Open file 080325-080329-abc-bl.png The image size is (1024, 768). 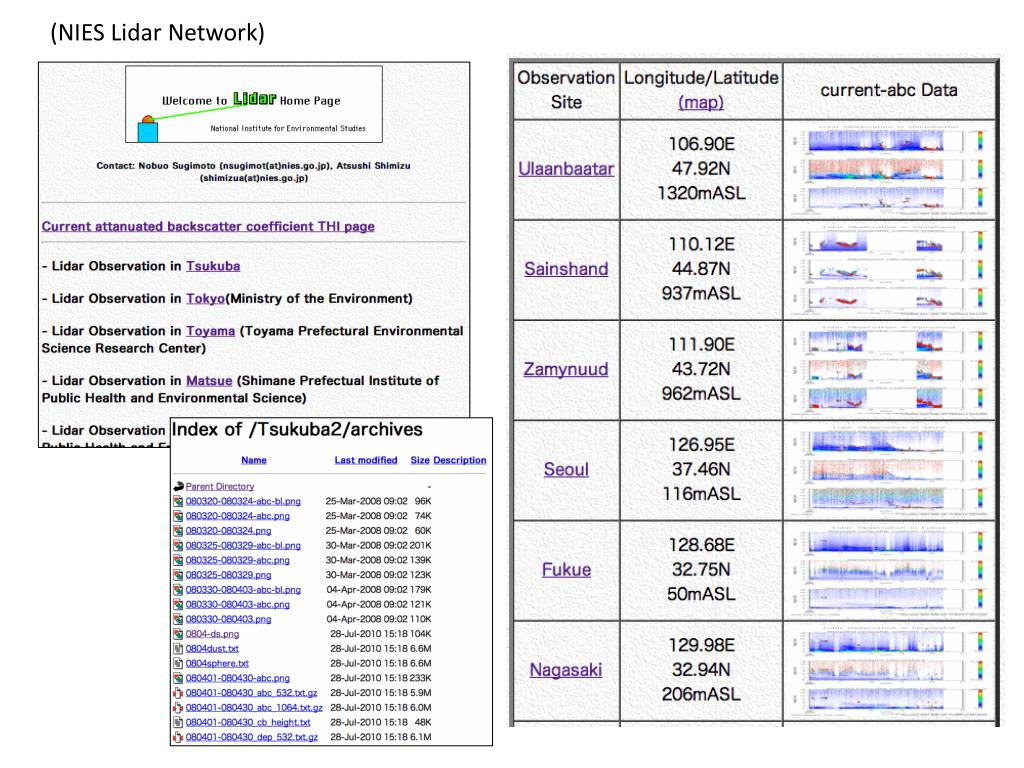[x=243, y=545]
